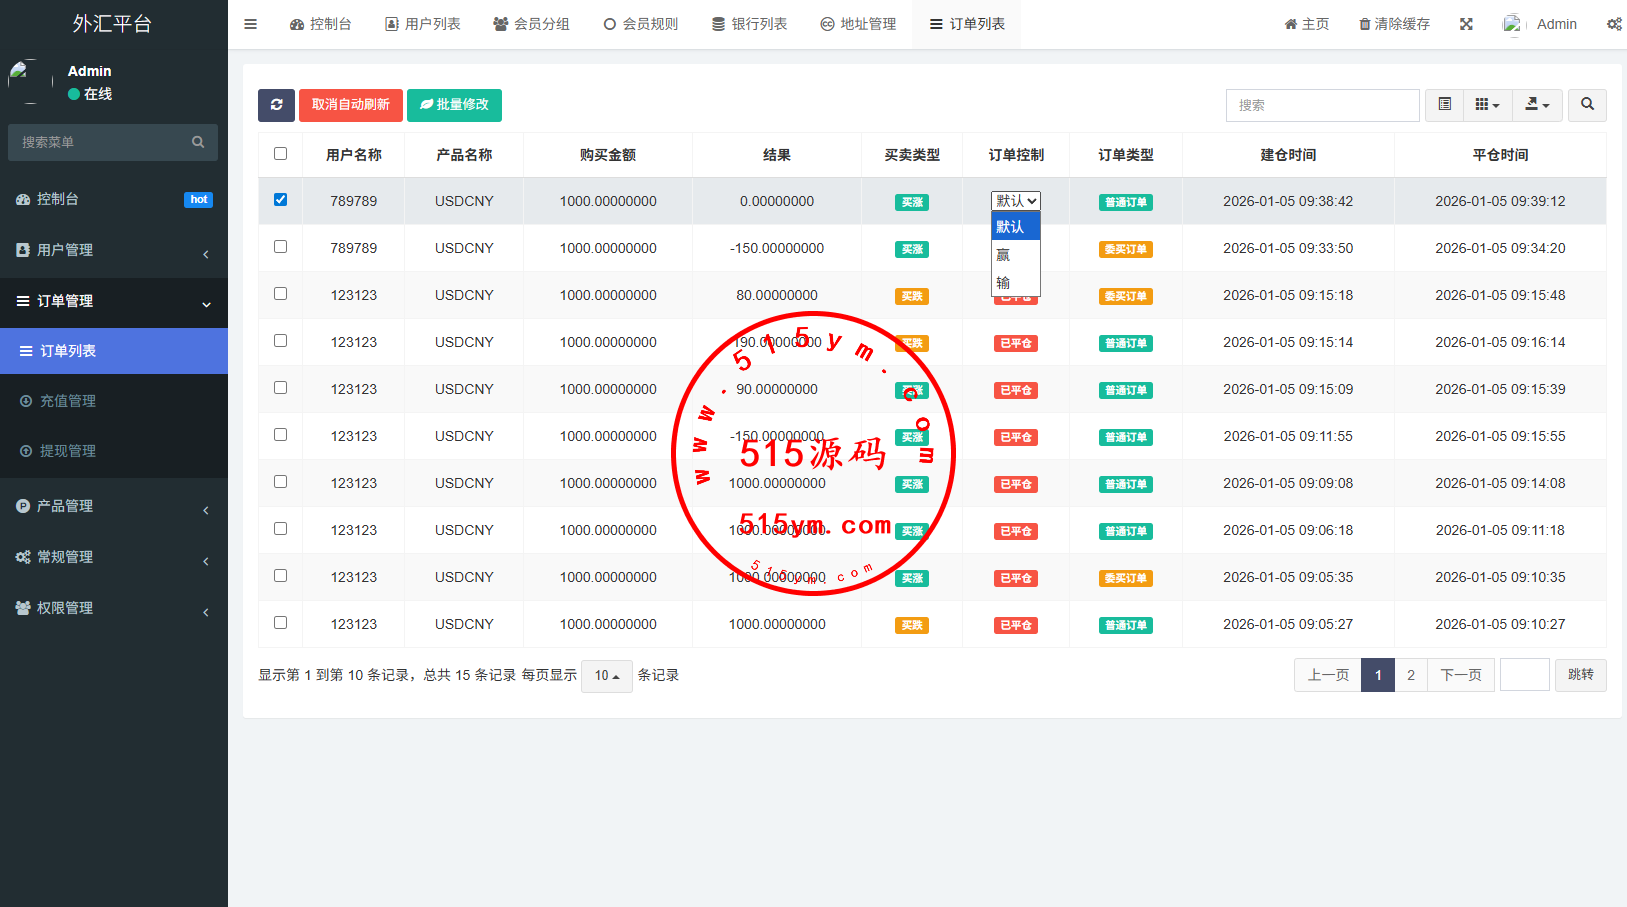Open the column selector grid icon

click(1487, 105)
